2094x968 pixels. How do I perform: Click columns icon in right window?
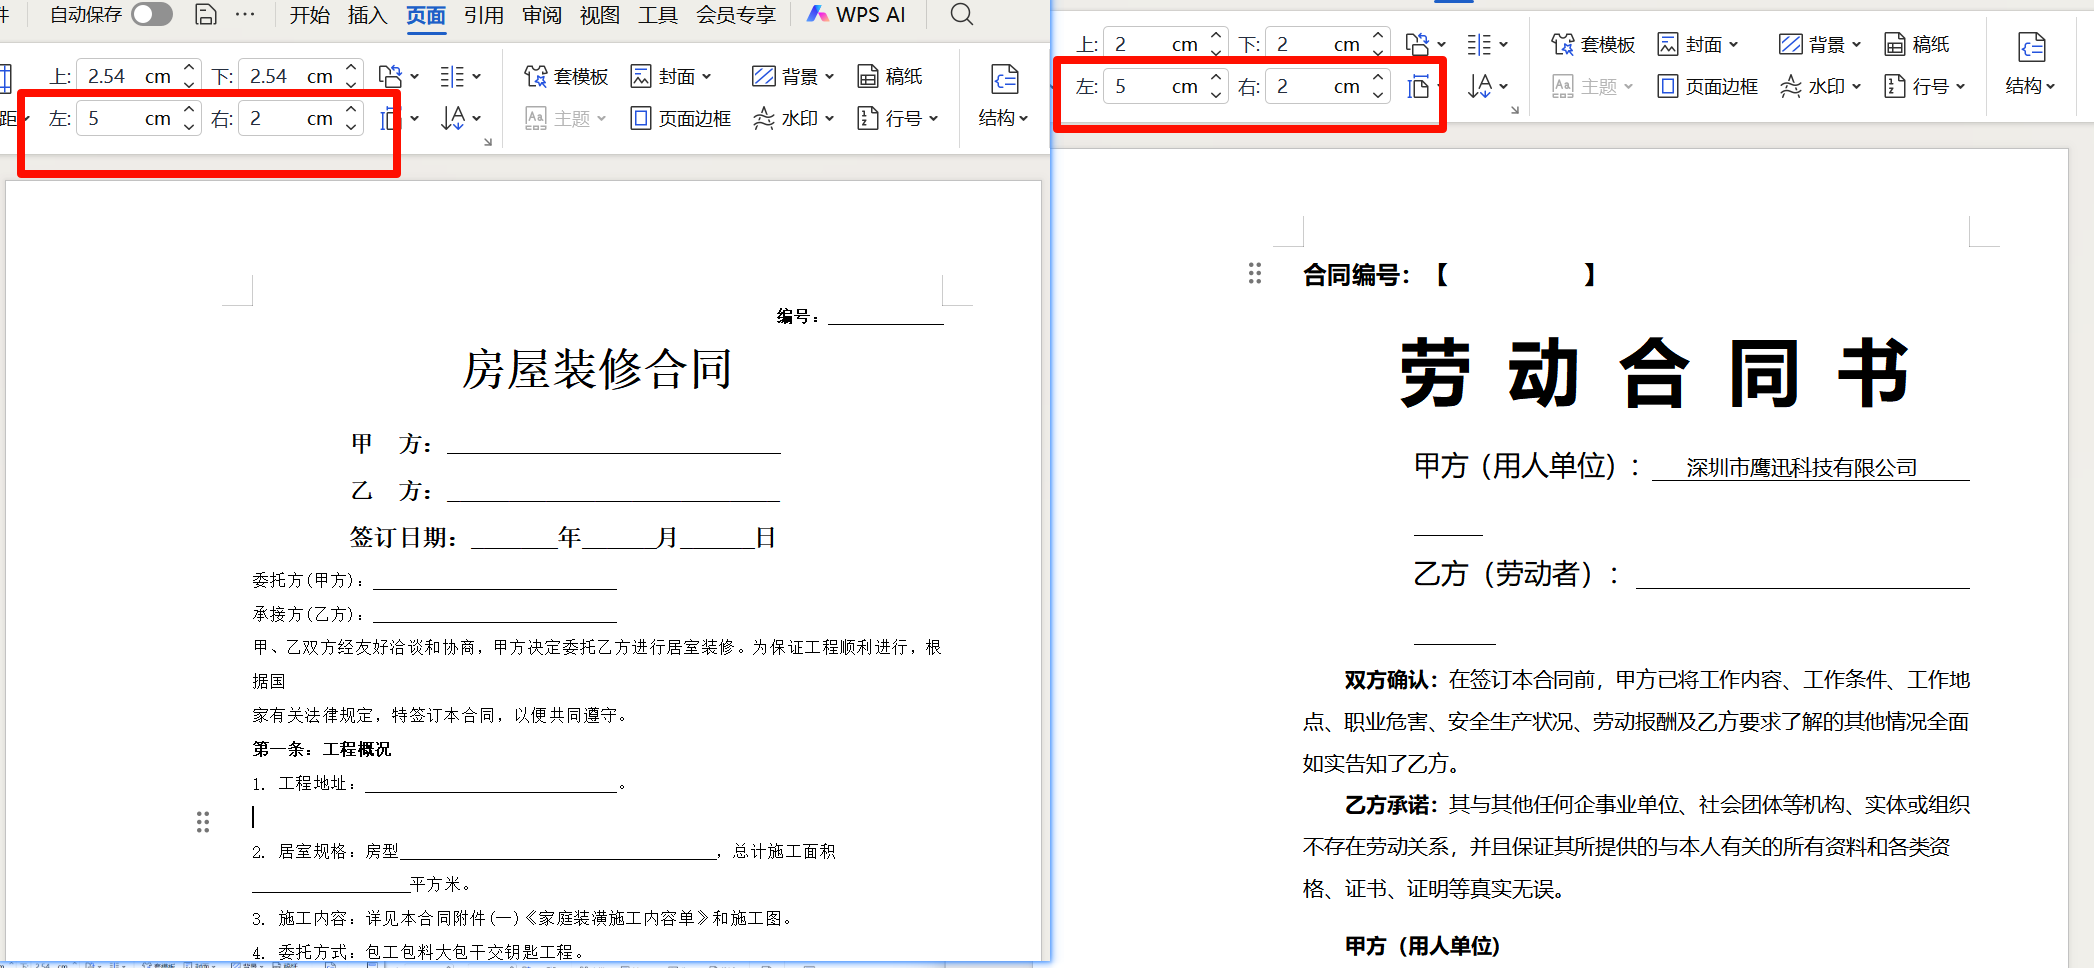pos(1479,44)
